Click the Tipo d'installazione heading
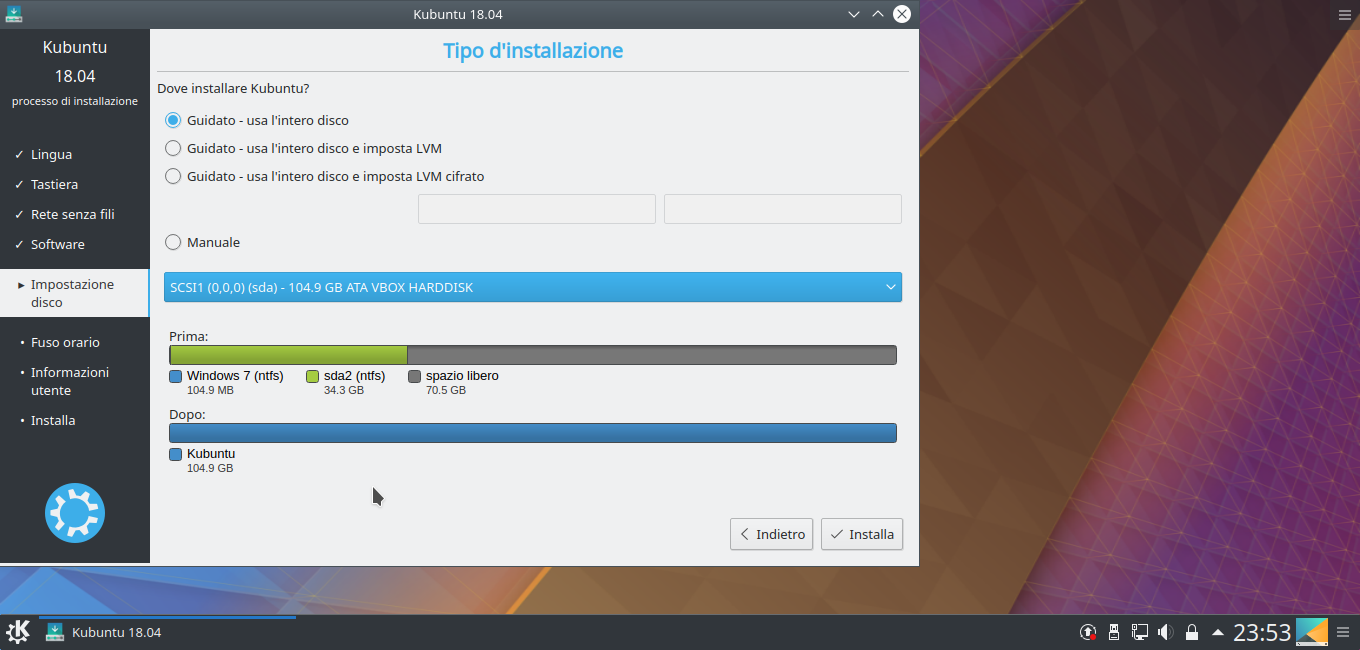 pos(533,50)
